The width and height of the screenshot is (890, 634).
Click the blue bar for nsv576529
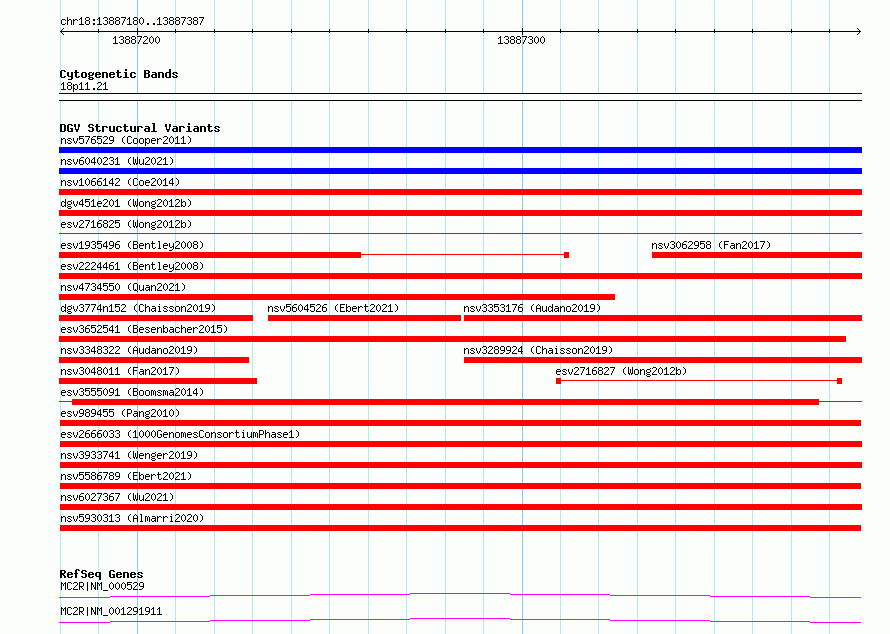460,150
